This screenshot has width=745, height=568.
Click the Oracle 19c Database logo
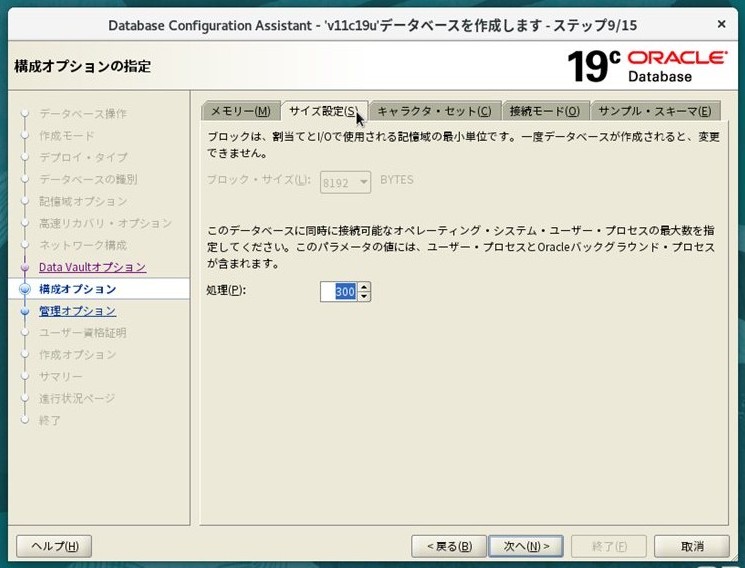pos(647,66)
